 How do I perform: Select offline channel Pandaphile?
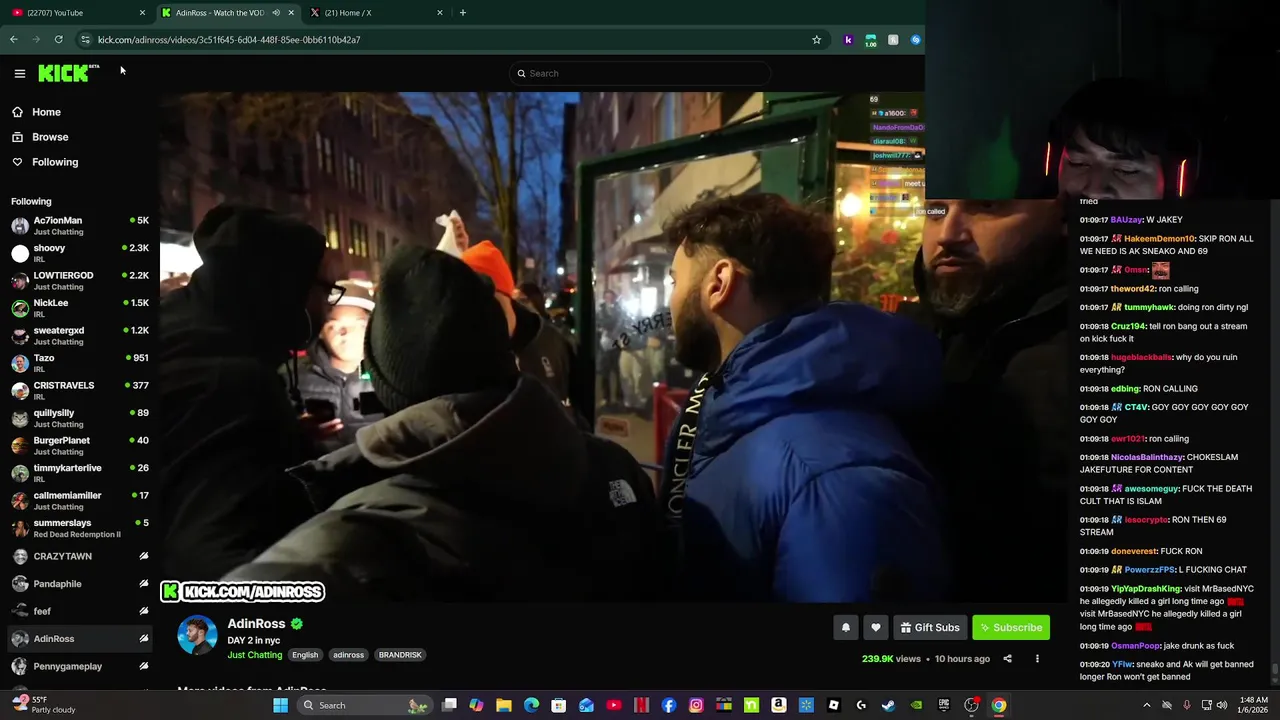(78, 584)
